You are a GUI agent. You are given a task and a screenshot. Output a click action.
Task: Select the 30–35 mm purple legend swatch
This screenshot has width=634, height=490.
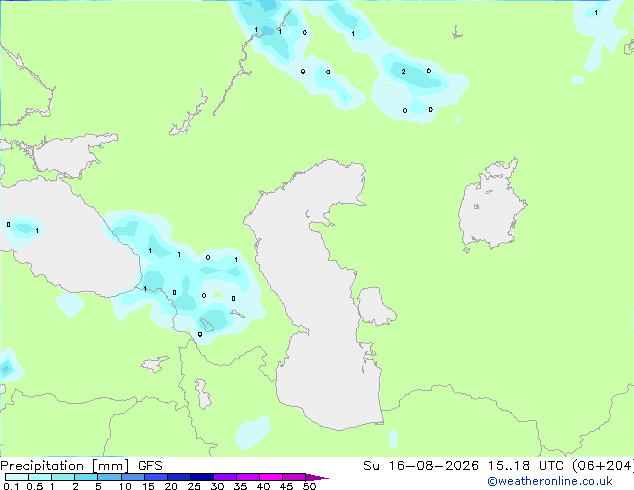[224, 477]
